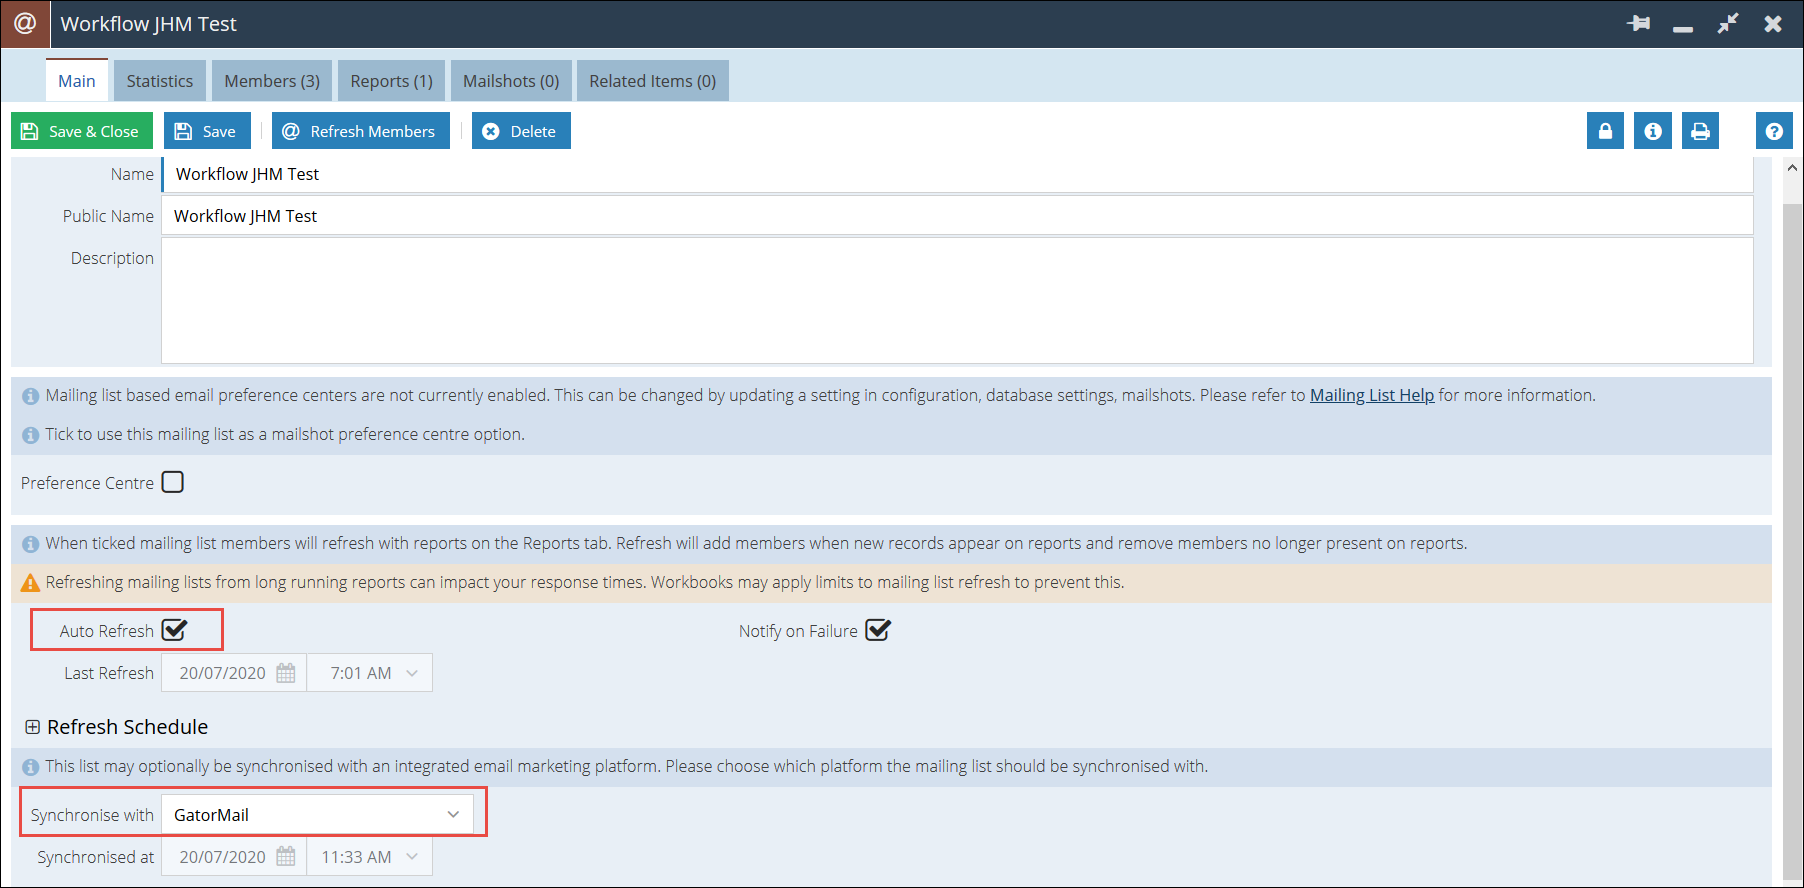Click the warning icon on the refresh notice
The height and width of the screenshot is (888, 1804).
tap(31, 583)
